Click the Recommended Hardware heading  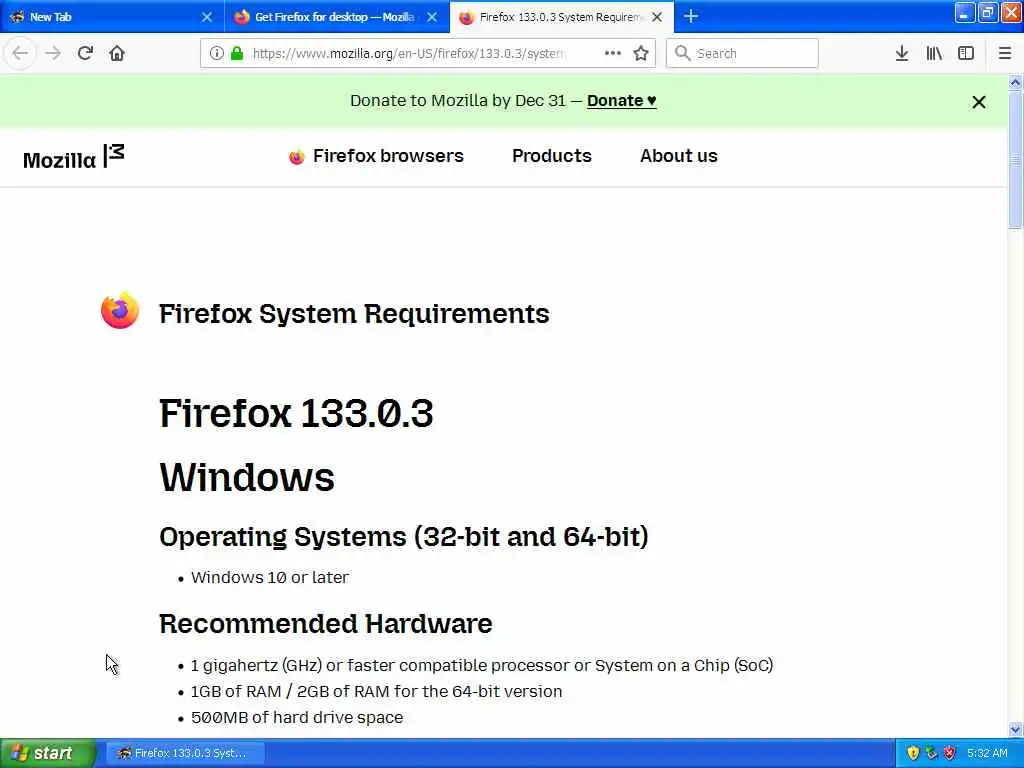point(325,624)
